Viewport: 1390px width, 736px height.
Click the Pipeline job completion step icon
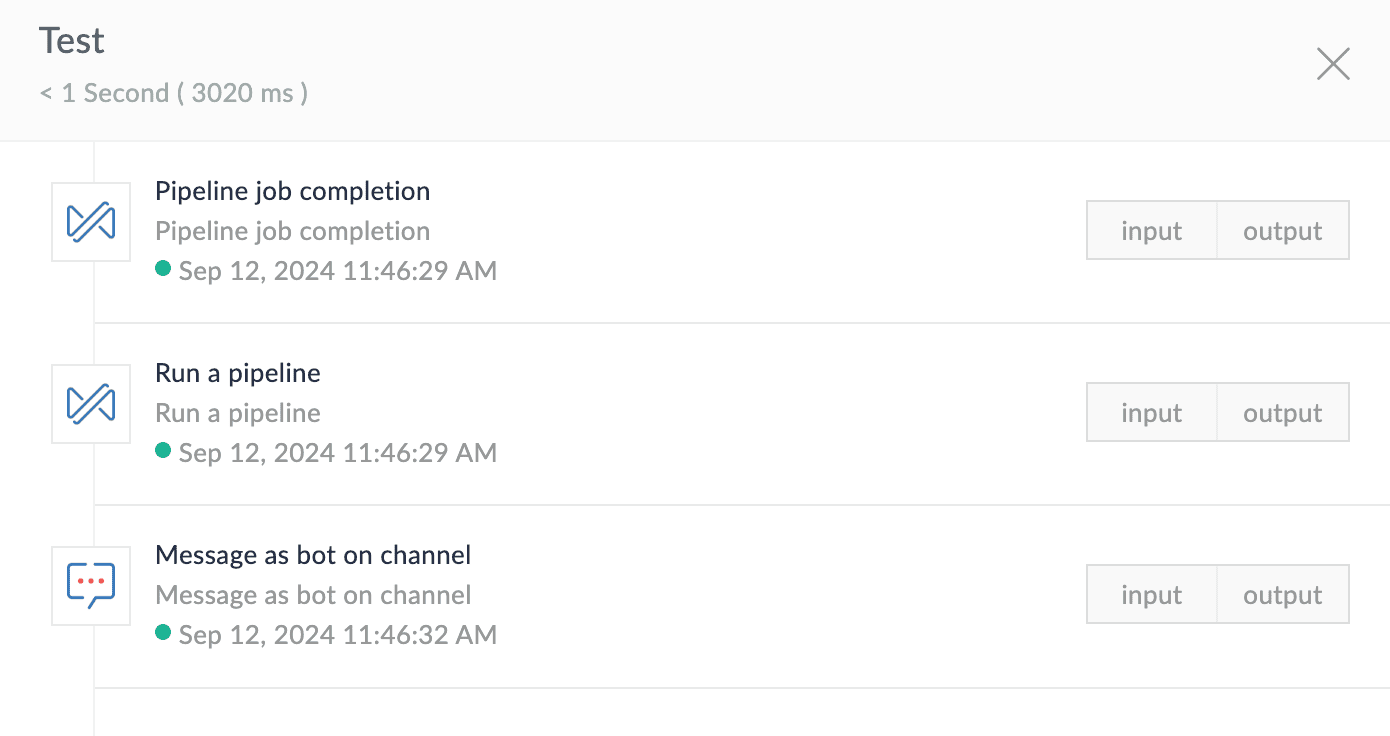click(91, 222)
